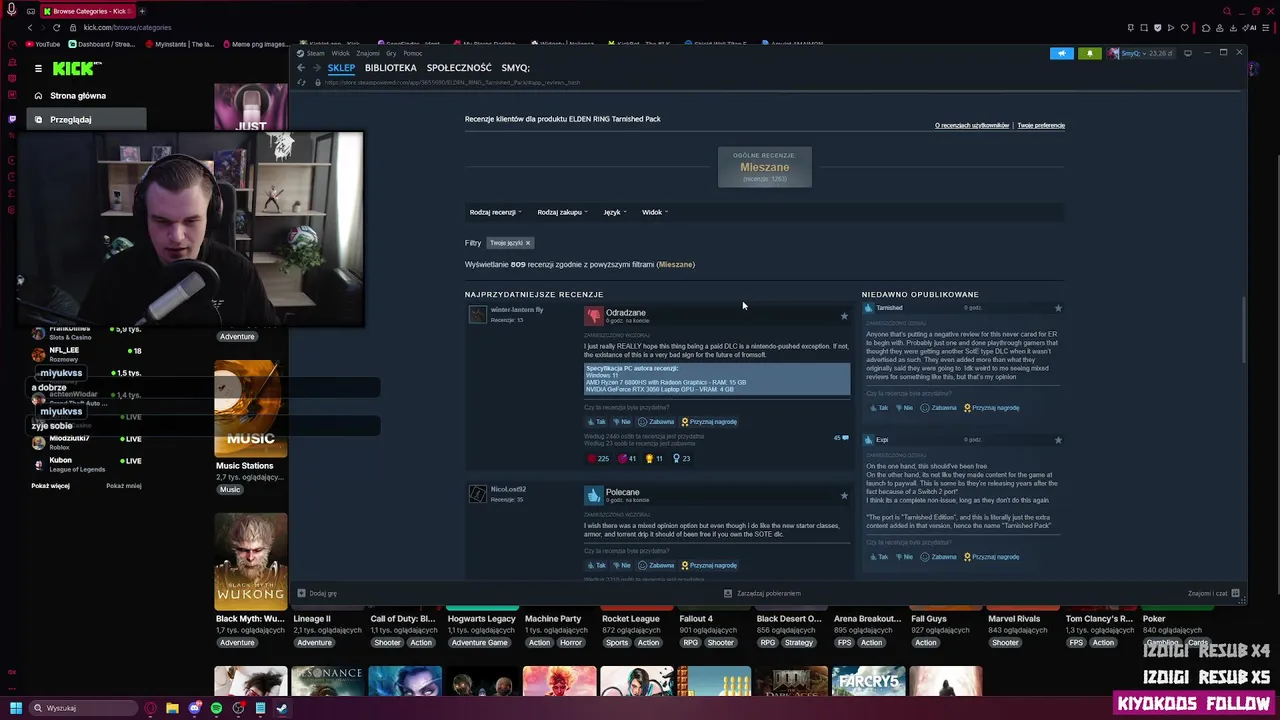1280x720 pixels.
Task: Expand the Język filter dropdown
Action: tap(614, 212)
